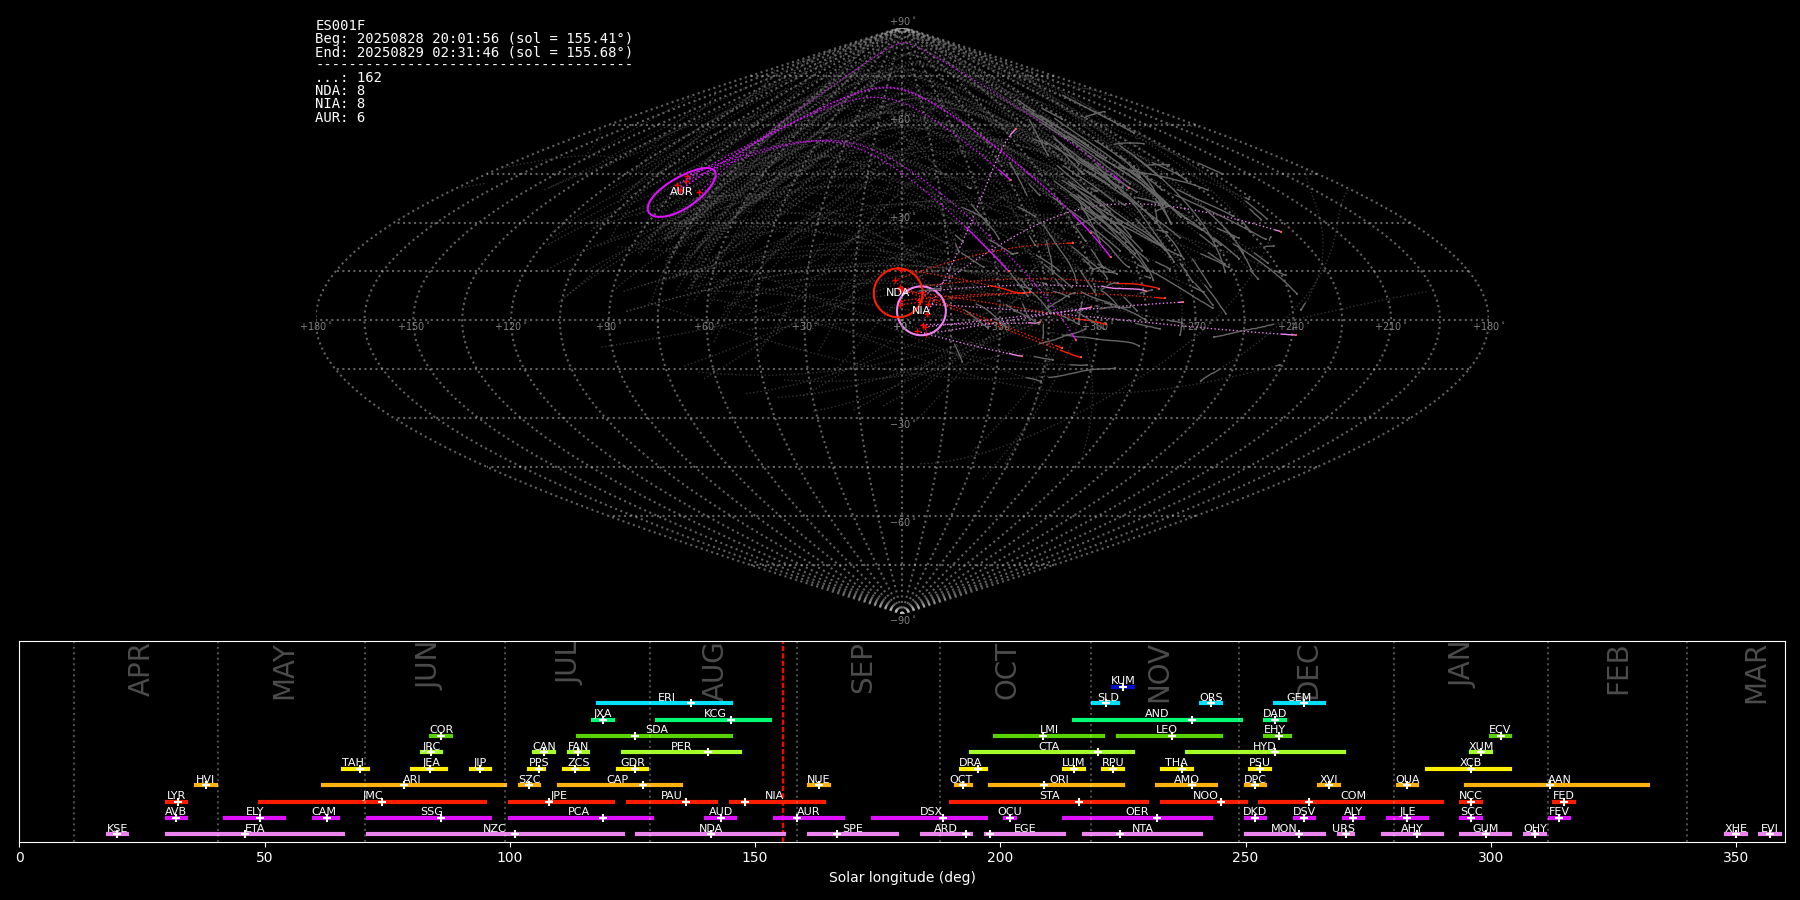
Task: Click the STA shower label in timeline
Action: tap(1049, 796)
